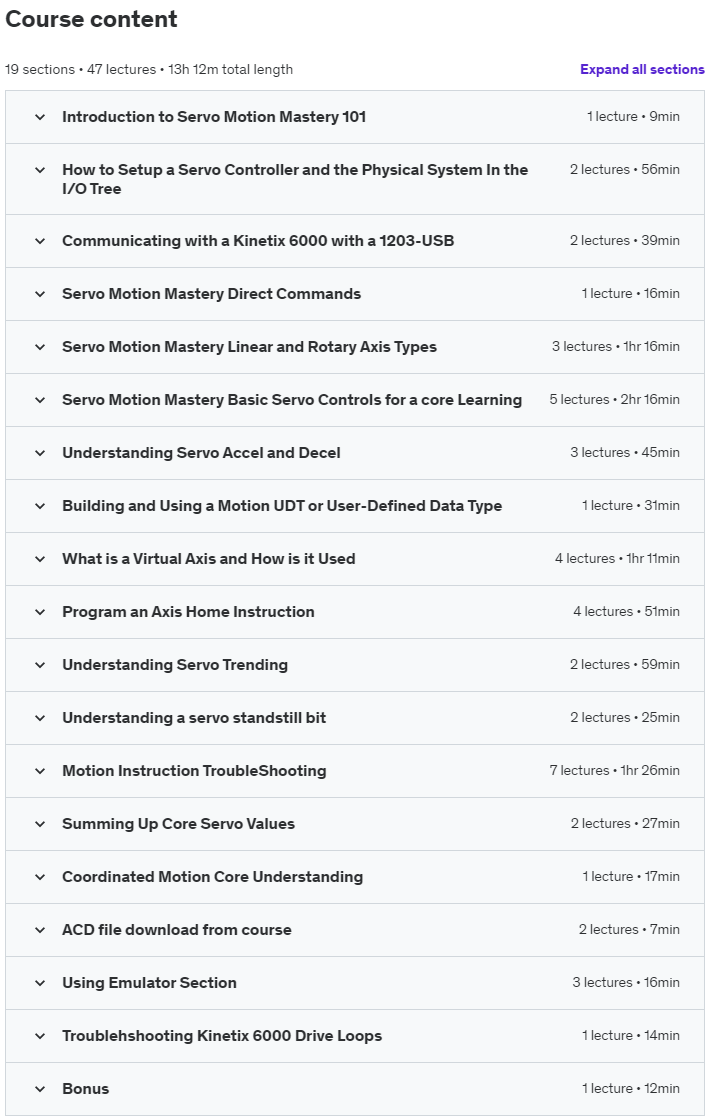Expand the Virtual Axis section chevron
Screen dimensions: 705x1116
[x=40, y=559]
